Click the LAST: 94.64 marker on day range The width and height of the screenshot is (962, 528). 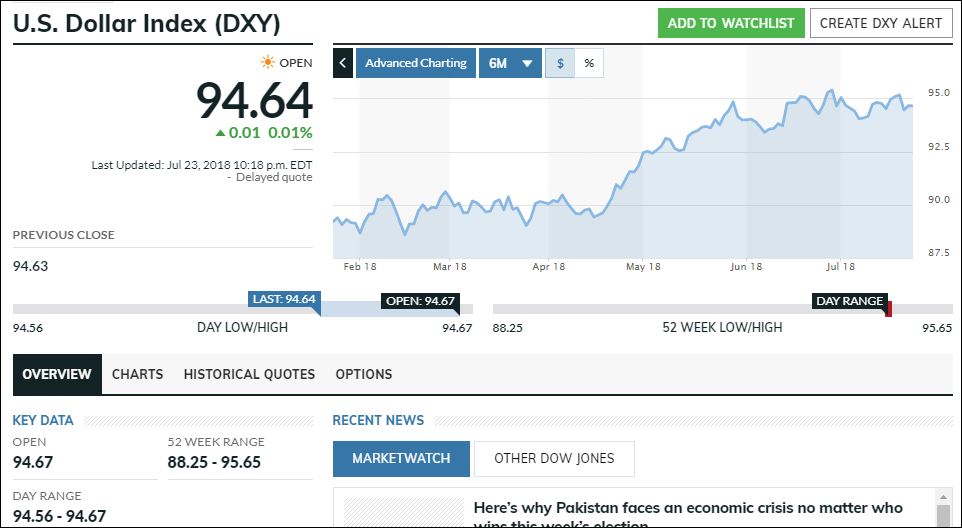pyautogui.click(x=284, y=299)
